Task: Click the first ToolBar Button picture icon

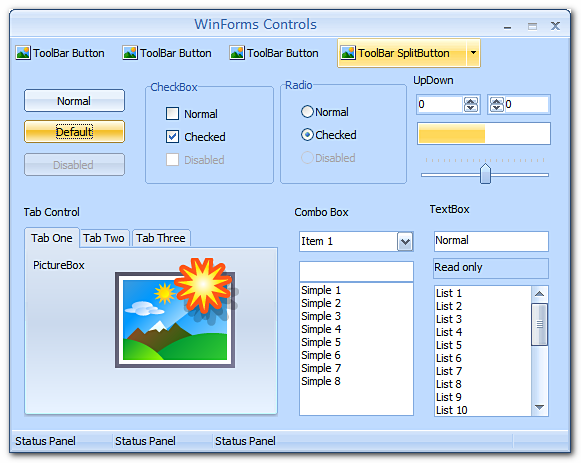Action: [x=23, y=53]
